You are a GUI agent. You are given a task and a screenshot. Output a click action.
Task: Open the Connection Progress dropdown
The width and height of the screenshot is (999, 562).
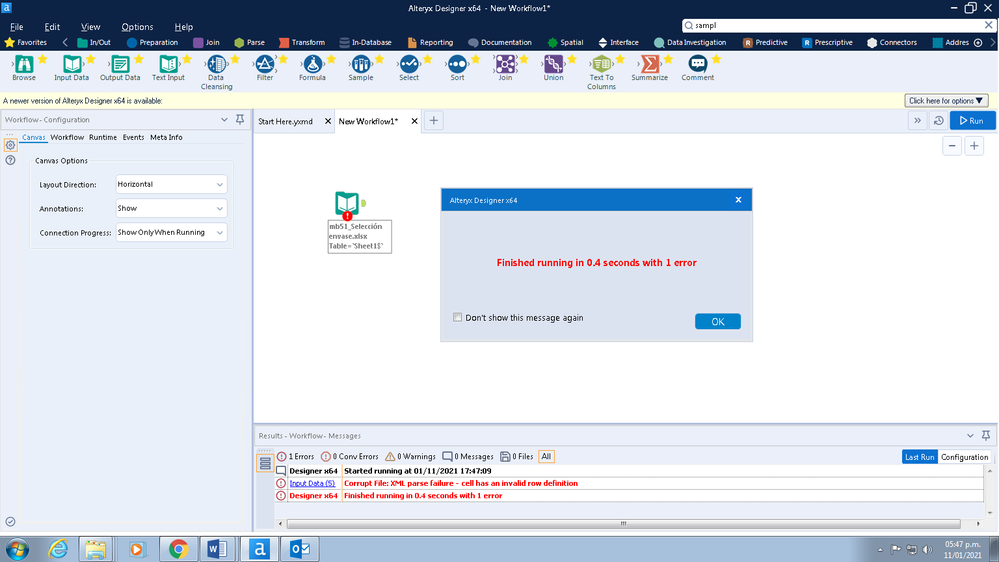click(171, 233)
